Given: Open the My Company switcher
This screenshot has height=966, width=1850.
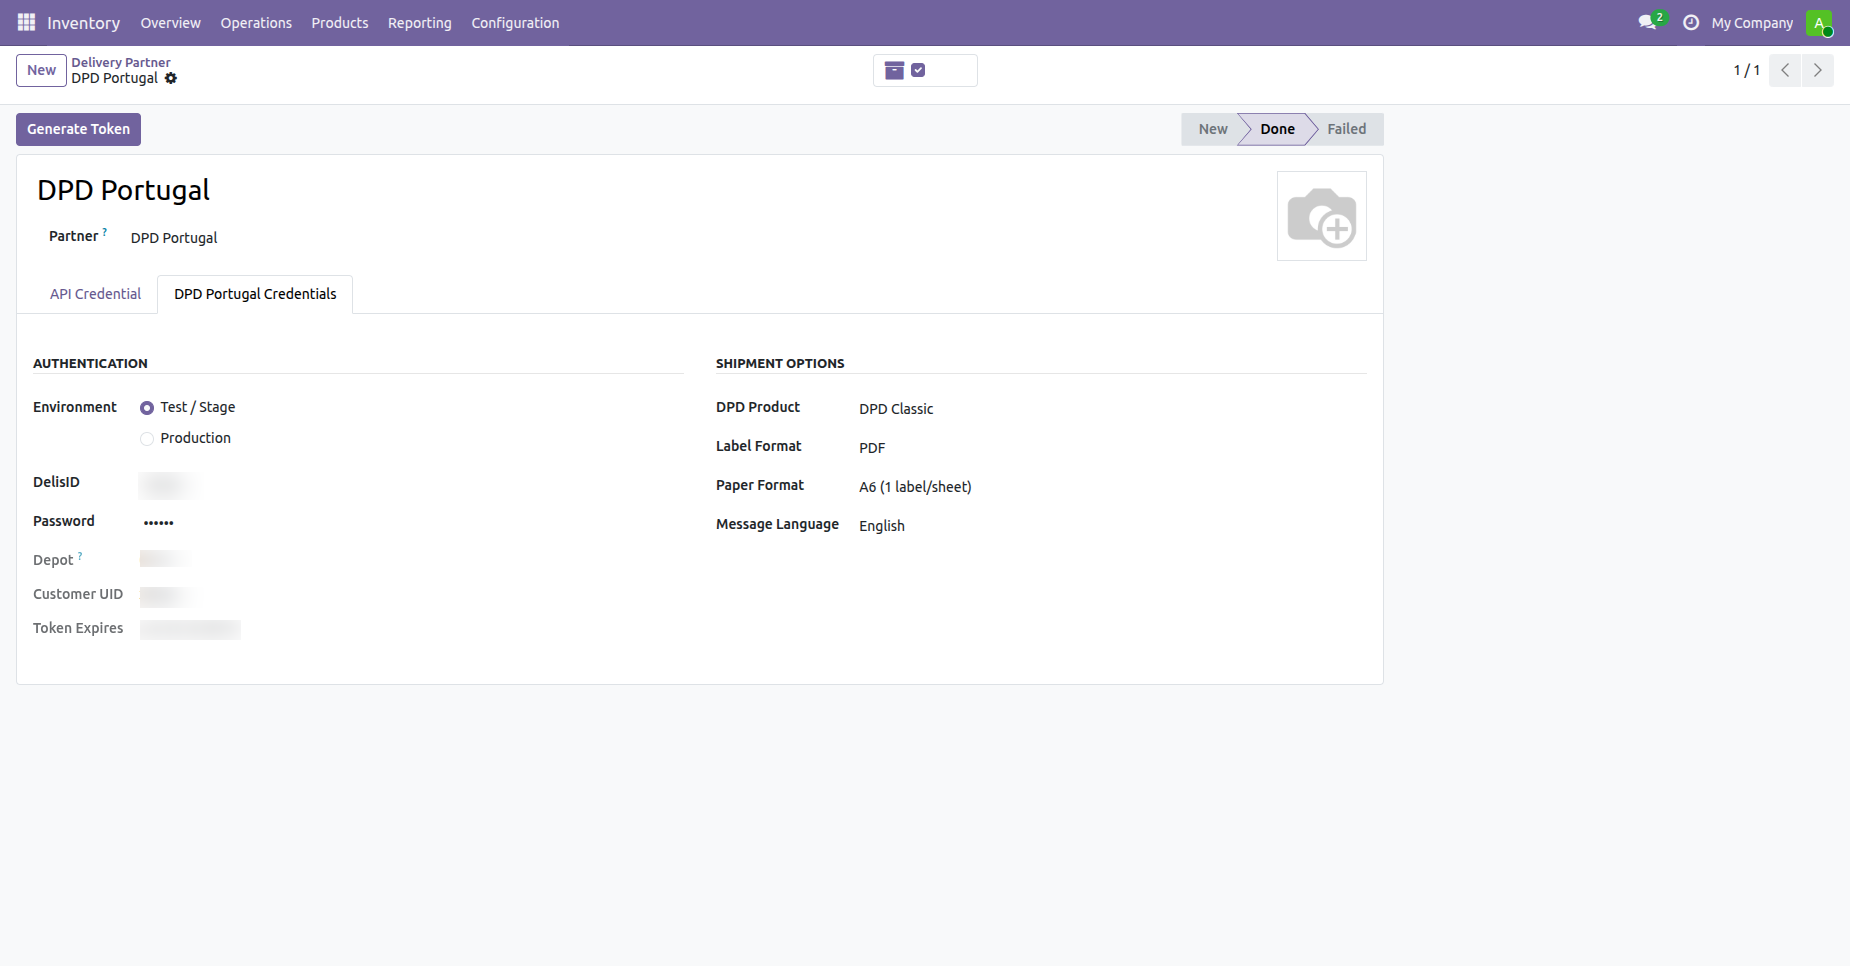Looking at the screenshot, I should [x=1752, y=22].
